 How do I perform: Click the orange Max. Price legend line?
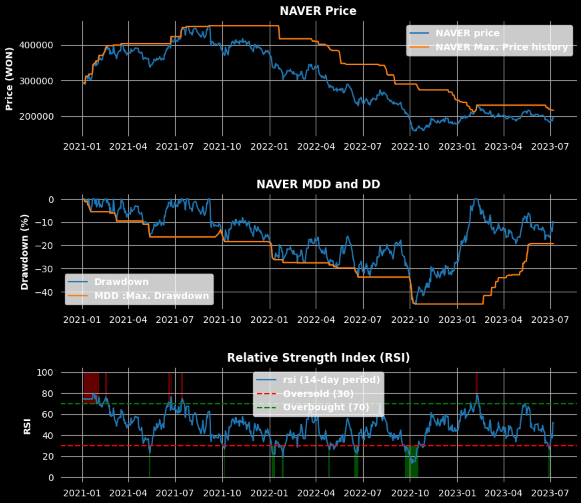pyautogui.click(x=419, y=47)
